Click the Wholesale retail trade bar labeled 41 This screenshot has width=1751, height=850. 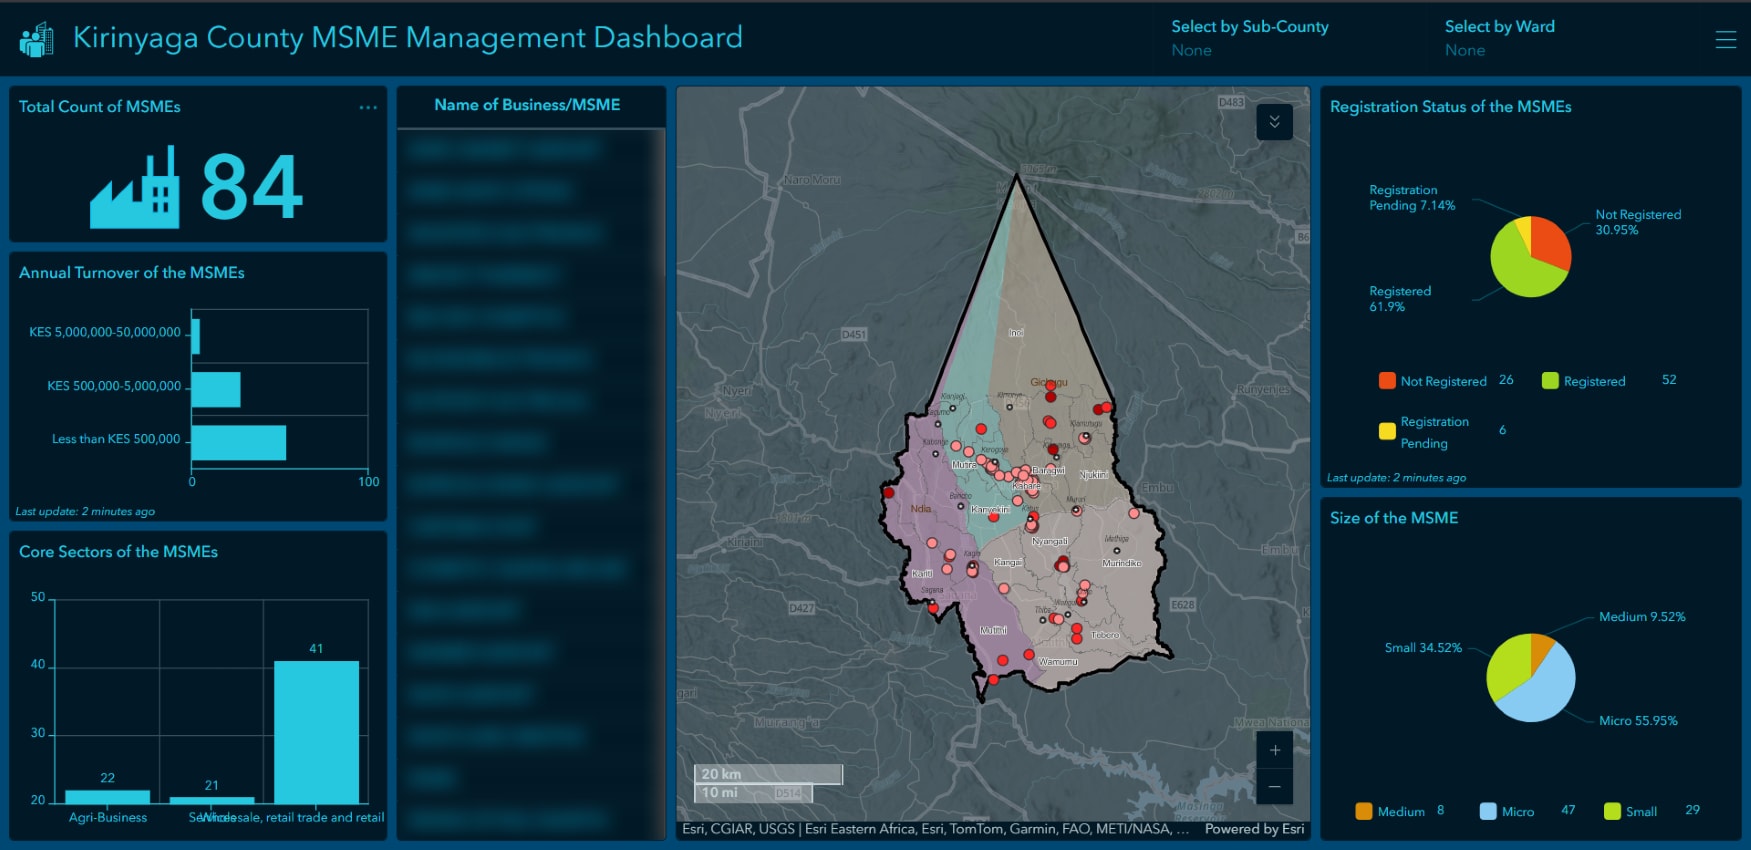[316, 732]
